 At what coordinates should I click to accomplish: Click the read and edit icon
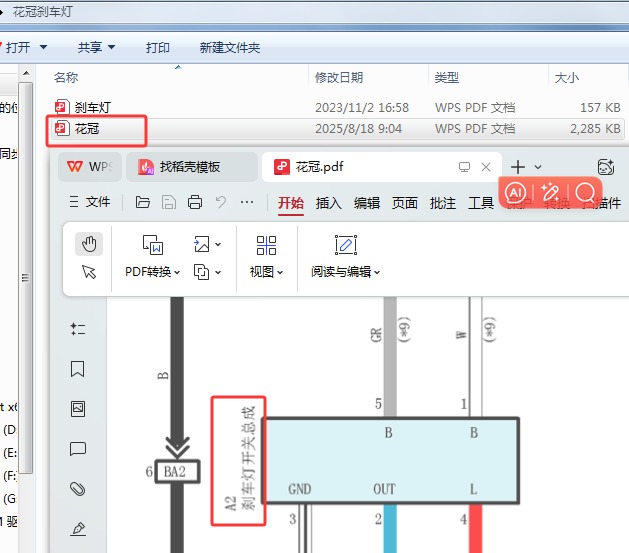pos(346,245)
